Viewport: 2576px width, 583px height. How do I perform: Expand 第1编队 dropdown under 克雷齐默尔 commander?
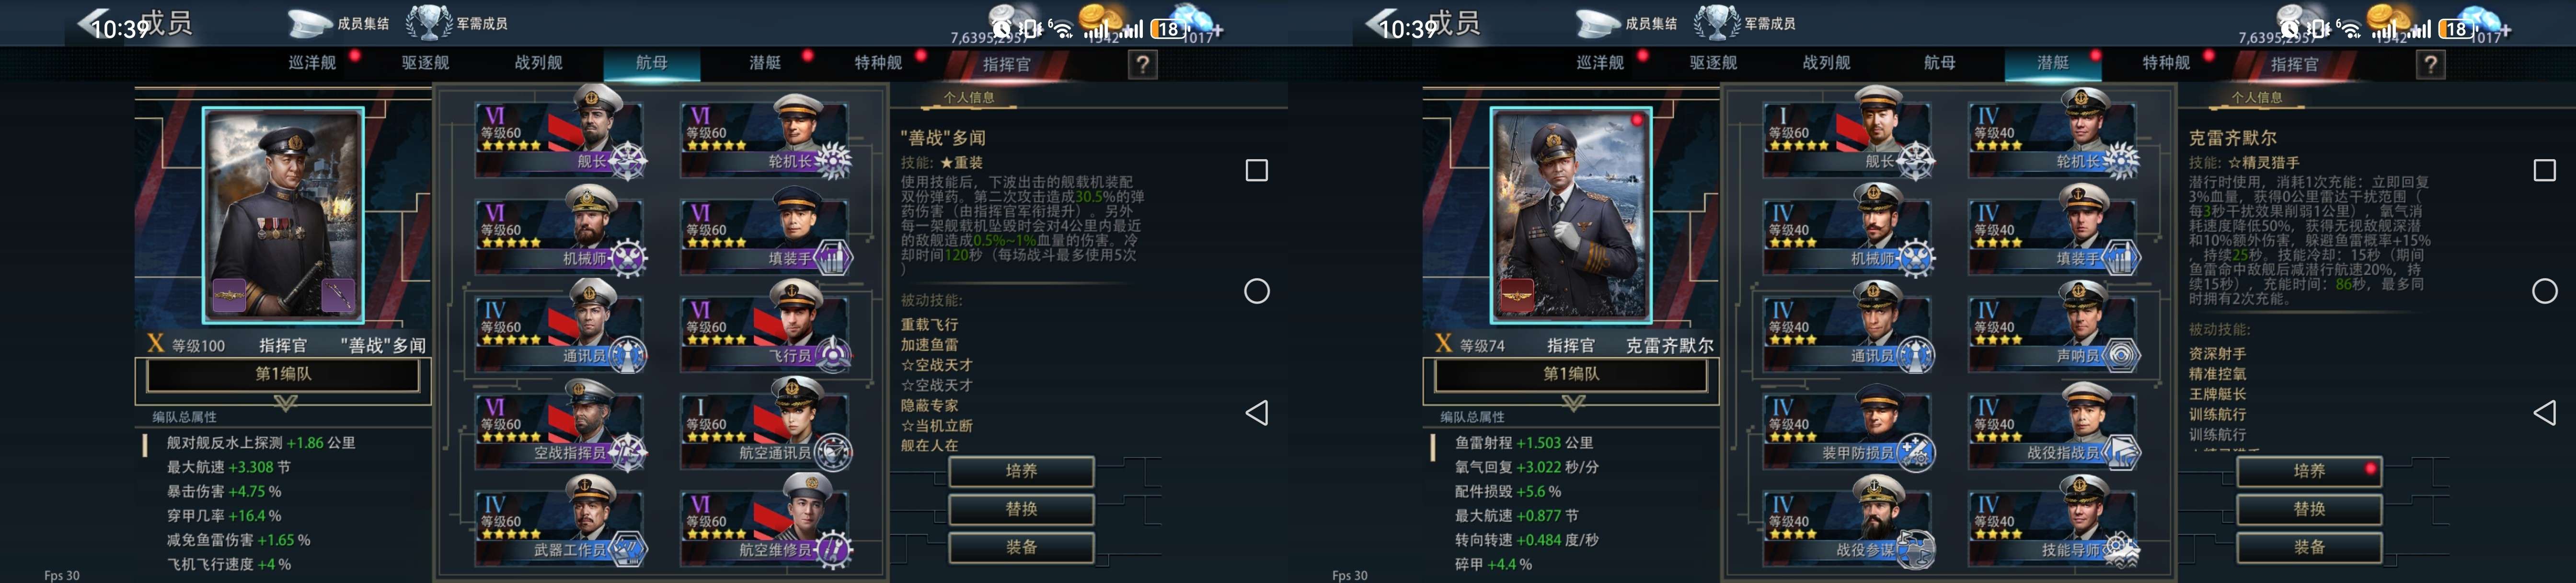point(1571,374)
